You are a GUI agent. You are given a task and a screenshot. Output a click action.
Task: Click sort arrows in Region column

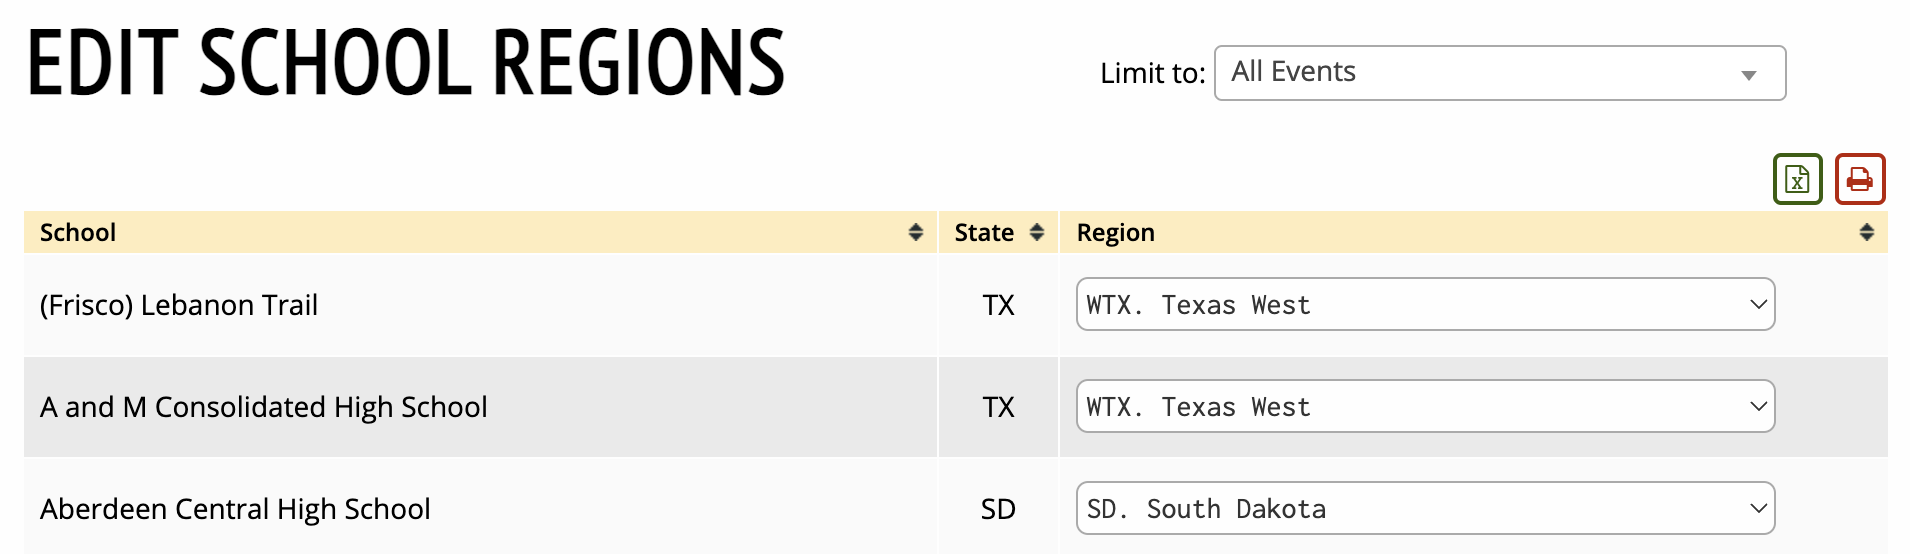pyautogui.click(x=1866, y=232)
